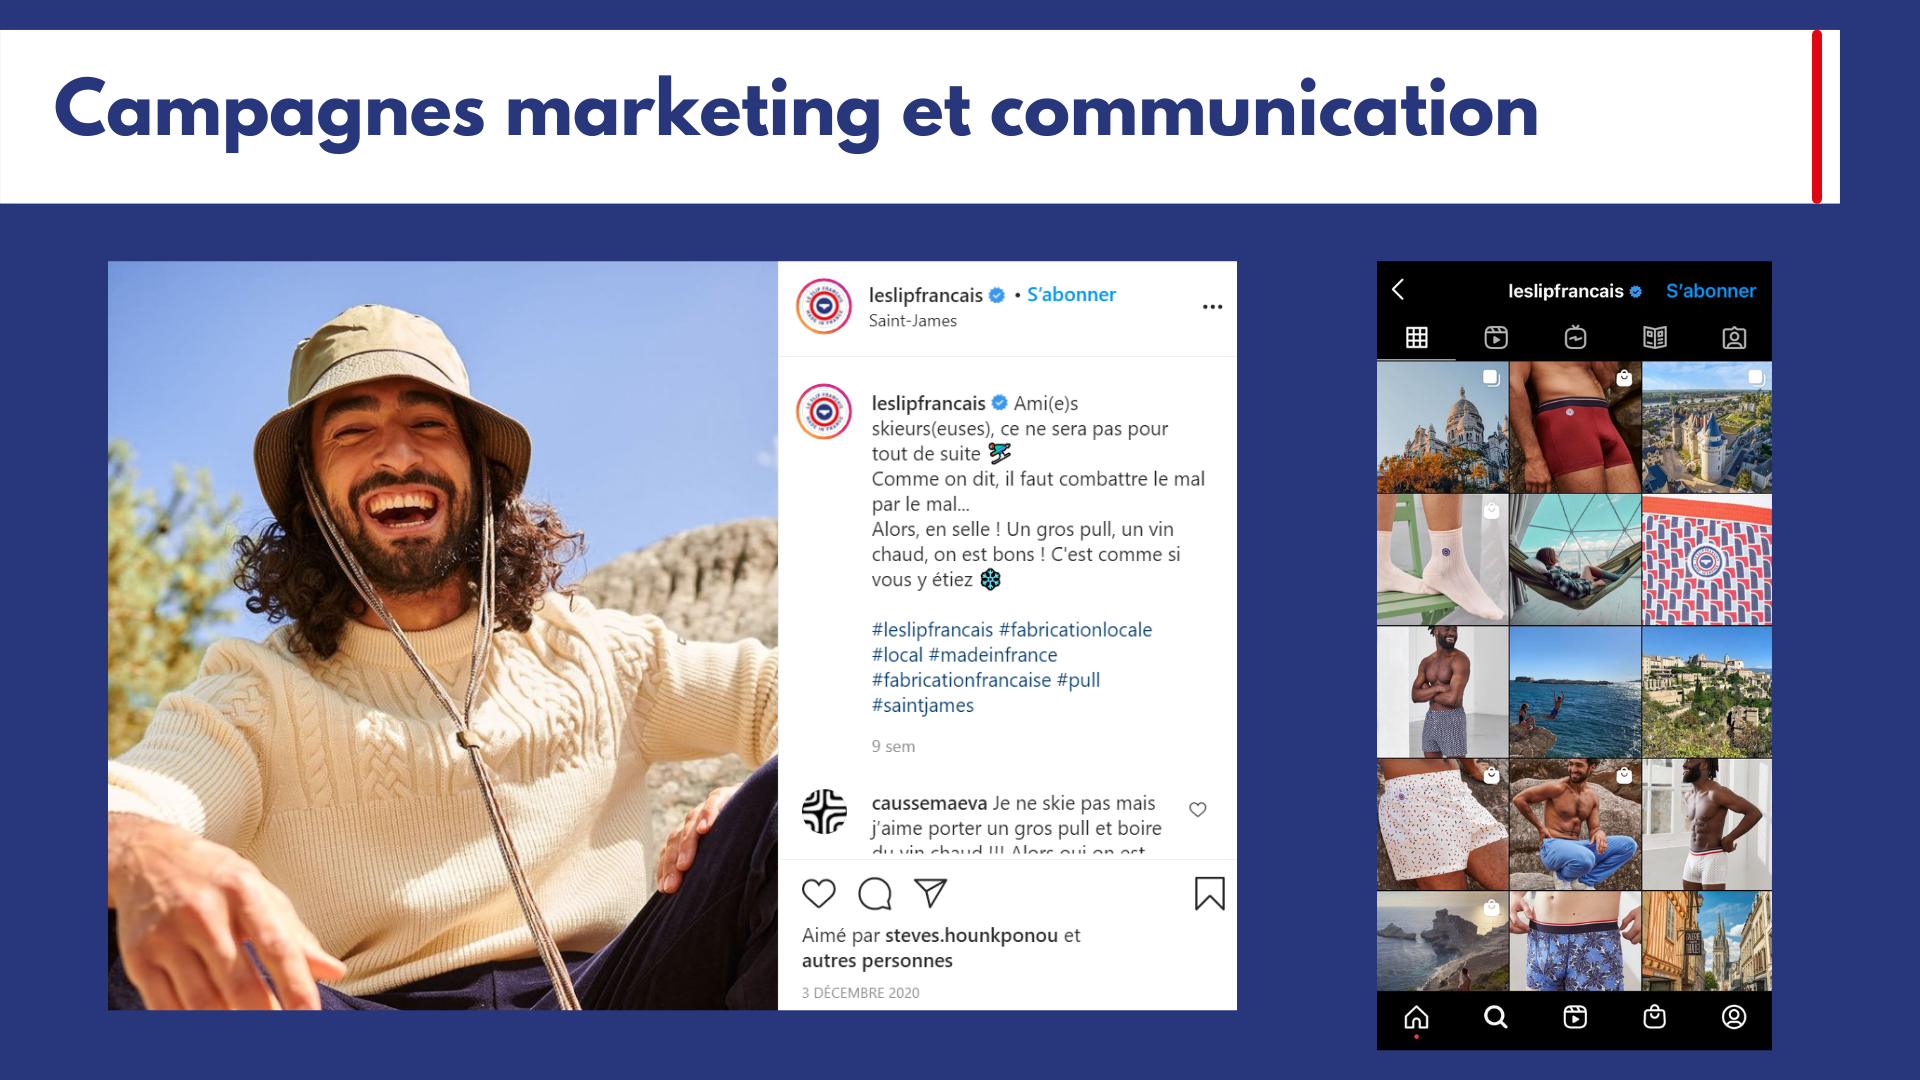Open the guides tab icon

click(1655, 338)
